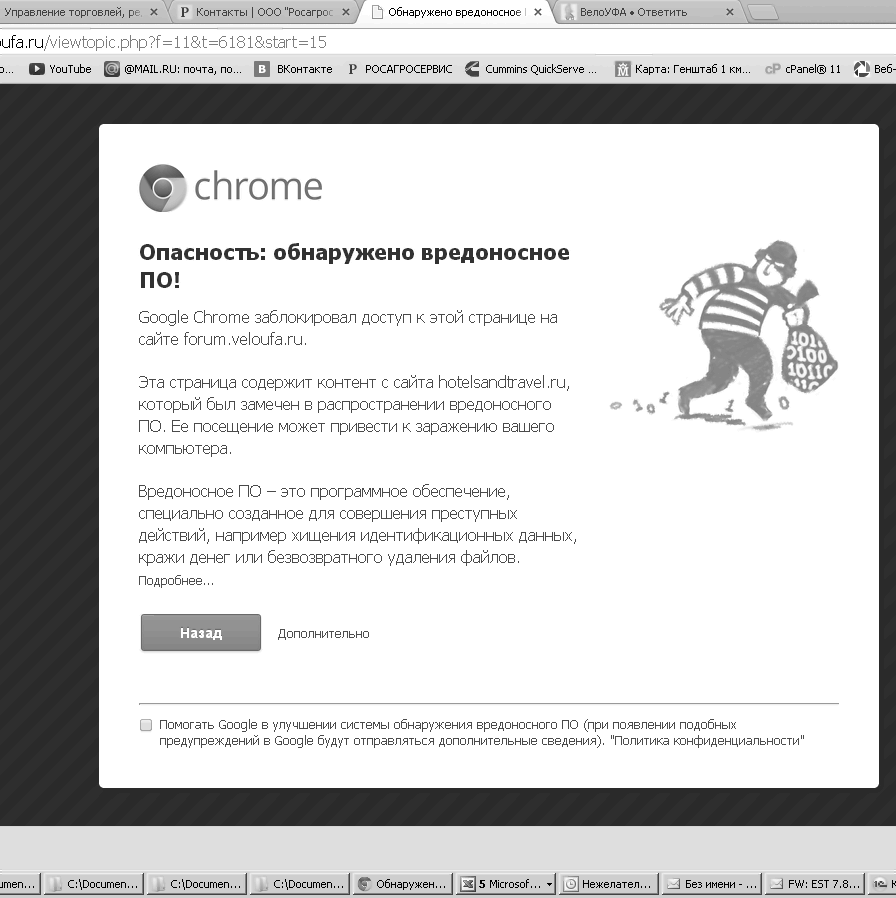The height and width of the screenshot is (898, 896).
Task: Enable the Помогать Google checkbox
Action: [146, 725]
